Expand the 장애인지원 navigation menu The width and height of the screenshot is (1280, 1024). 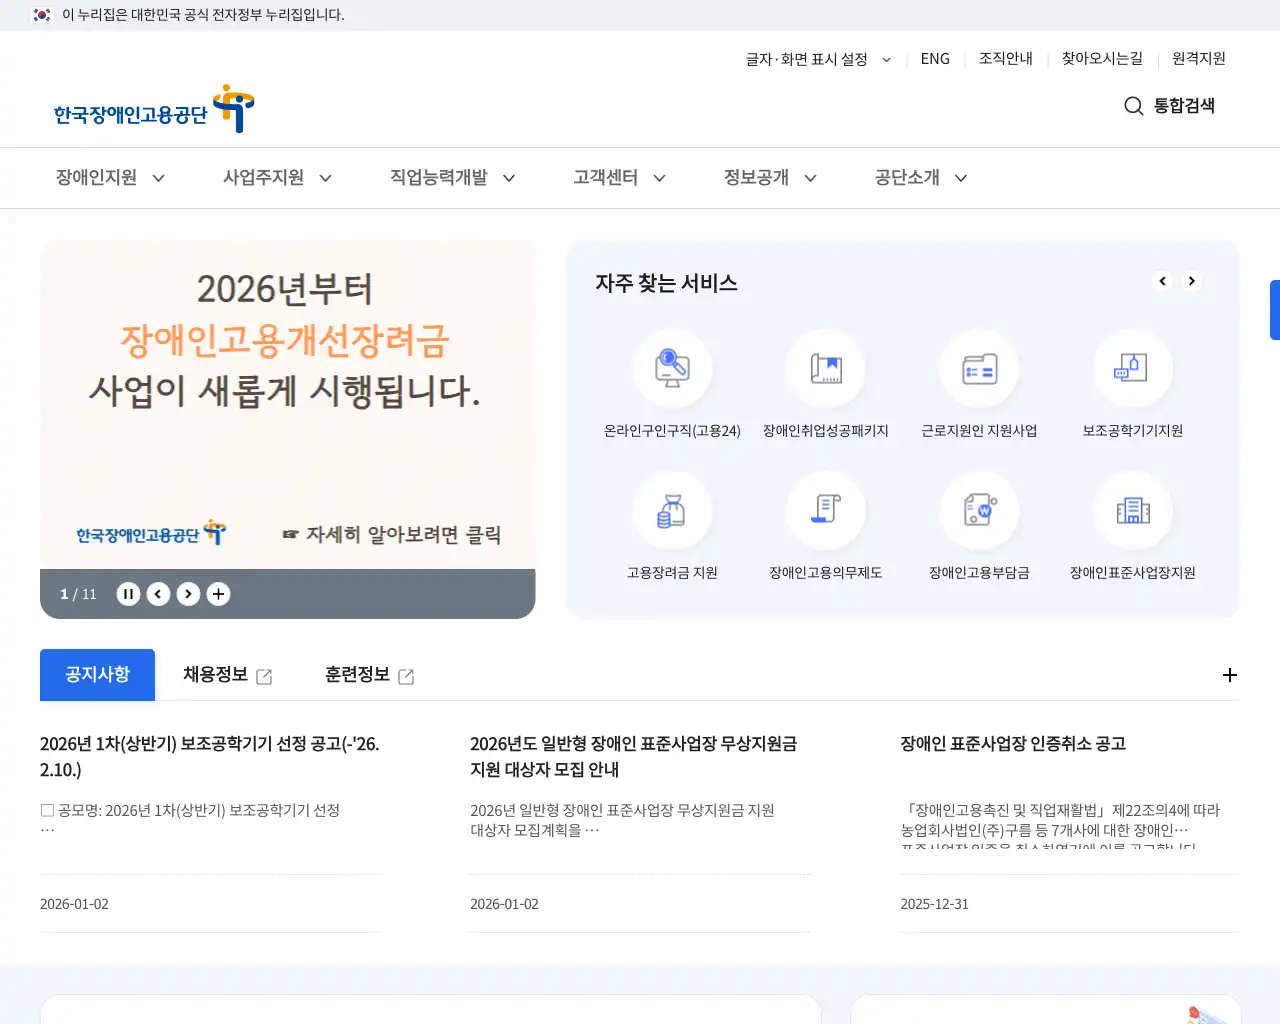point(108,177)
